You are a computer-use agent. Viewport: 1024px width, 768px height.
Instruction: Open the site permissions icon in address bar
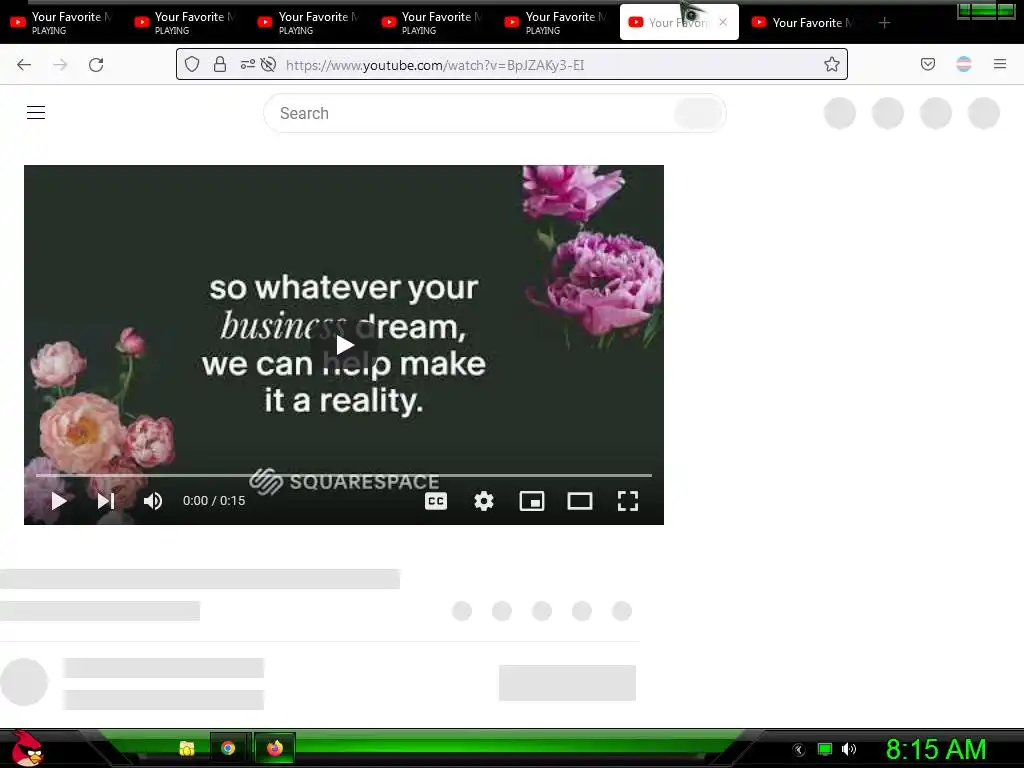point(248,64)
